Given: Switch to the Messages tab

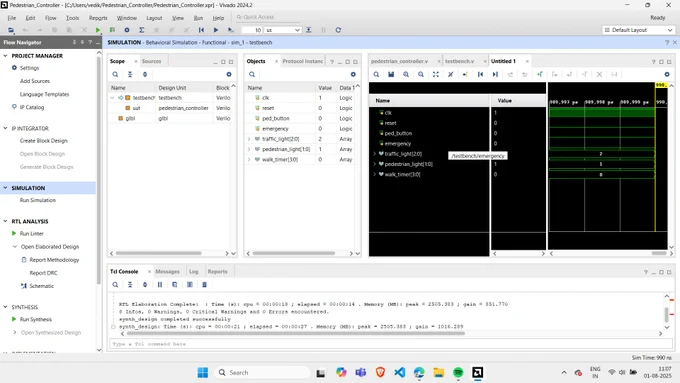Looking at the screenshot, I should [167, 272].
